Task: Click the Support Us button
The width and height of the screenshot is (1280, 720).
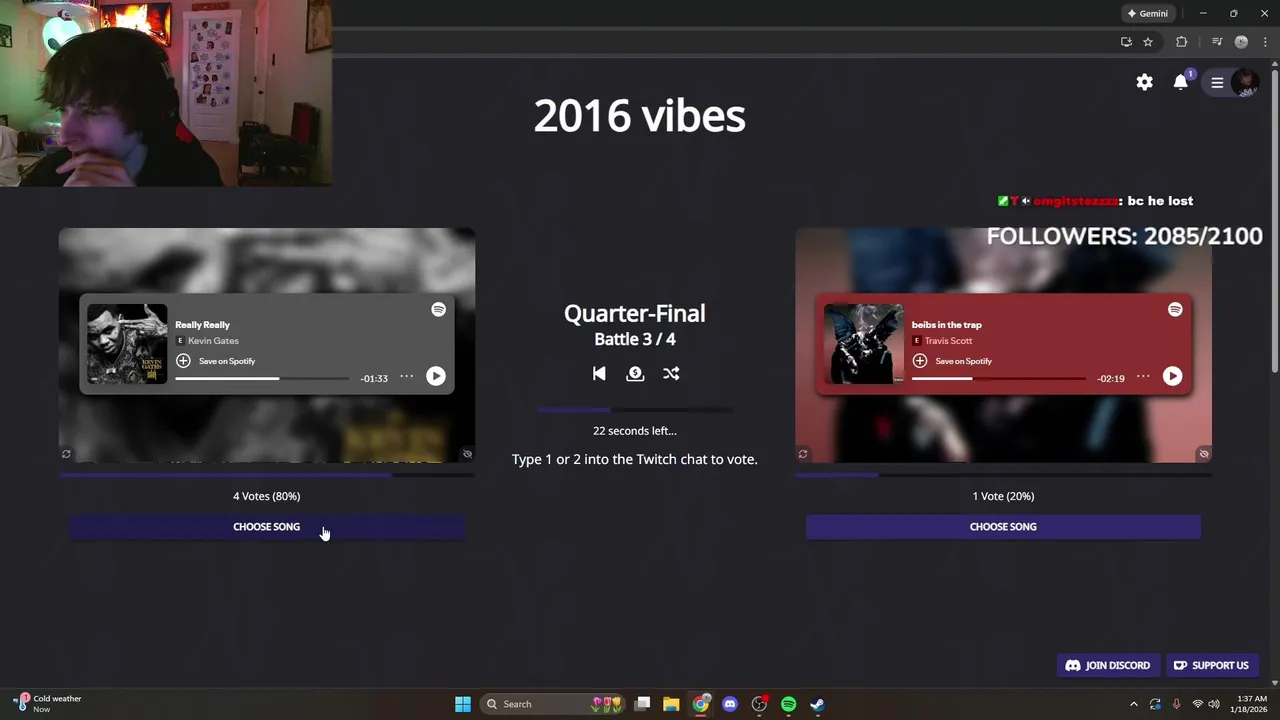Action: point(1211,666)
